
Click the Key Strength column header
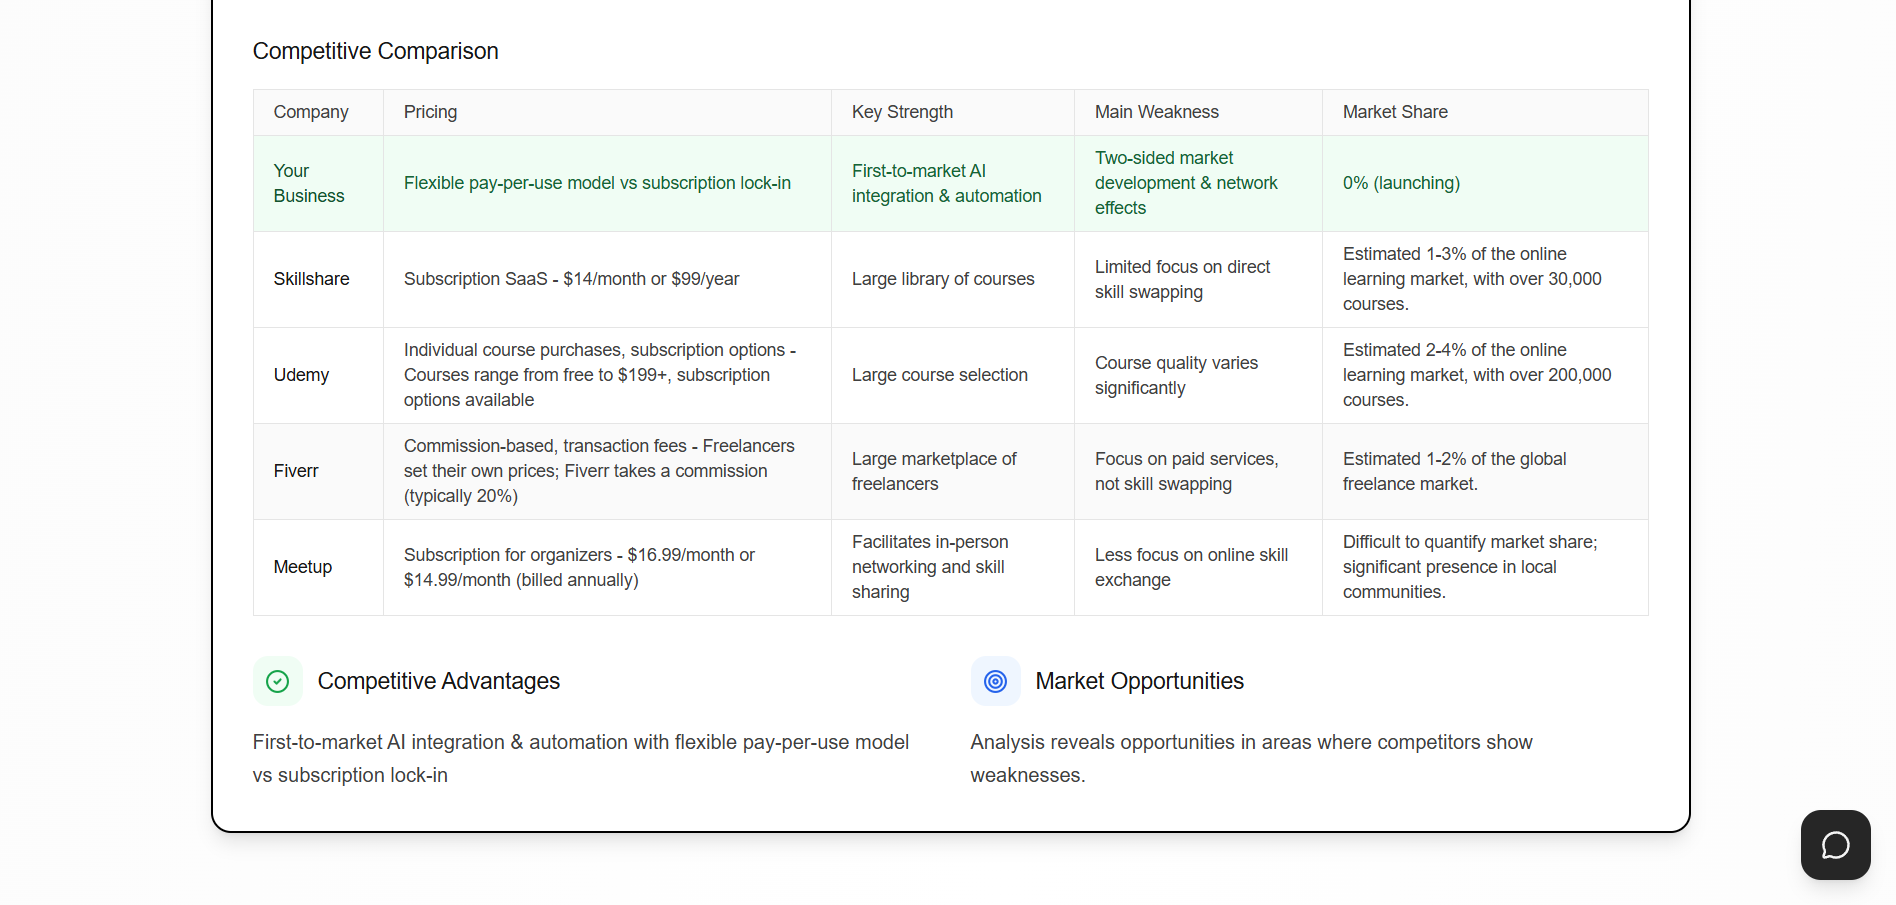(902, 112)
